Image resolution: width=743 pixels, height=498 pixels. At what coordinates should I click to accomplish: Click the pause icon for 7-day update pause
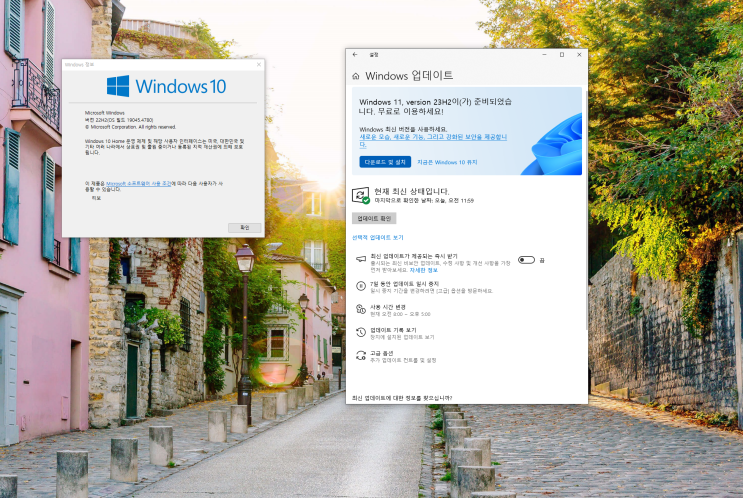pos(361,286)
